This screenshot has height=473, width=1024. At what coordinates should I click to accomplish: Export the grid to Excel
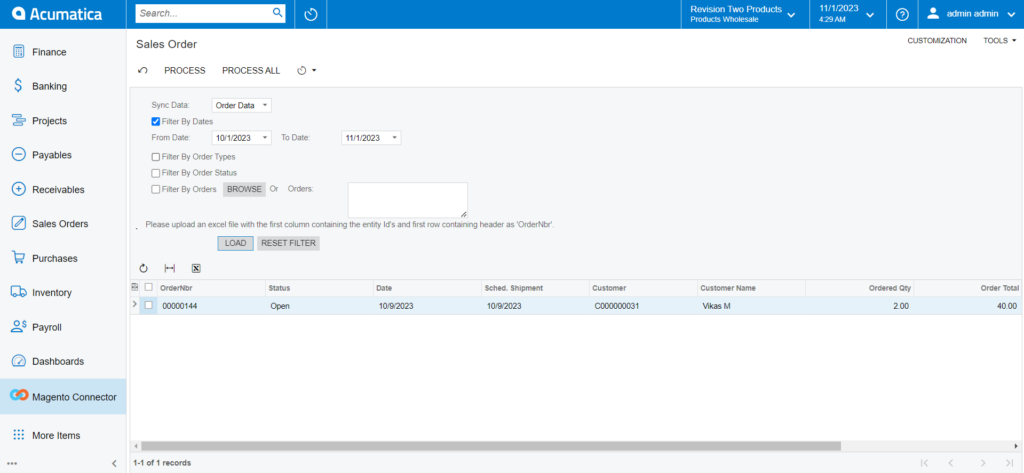(x=196, y=268)
